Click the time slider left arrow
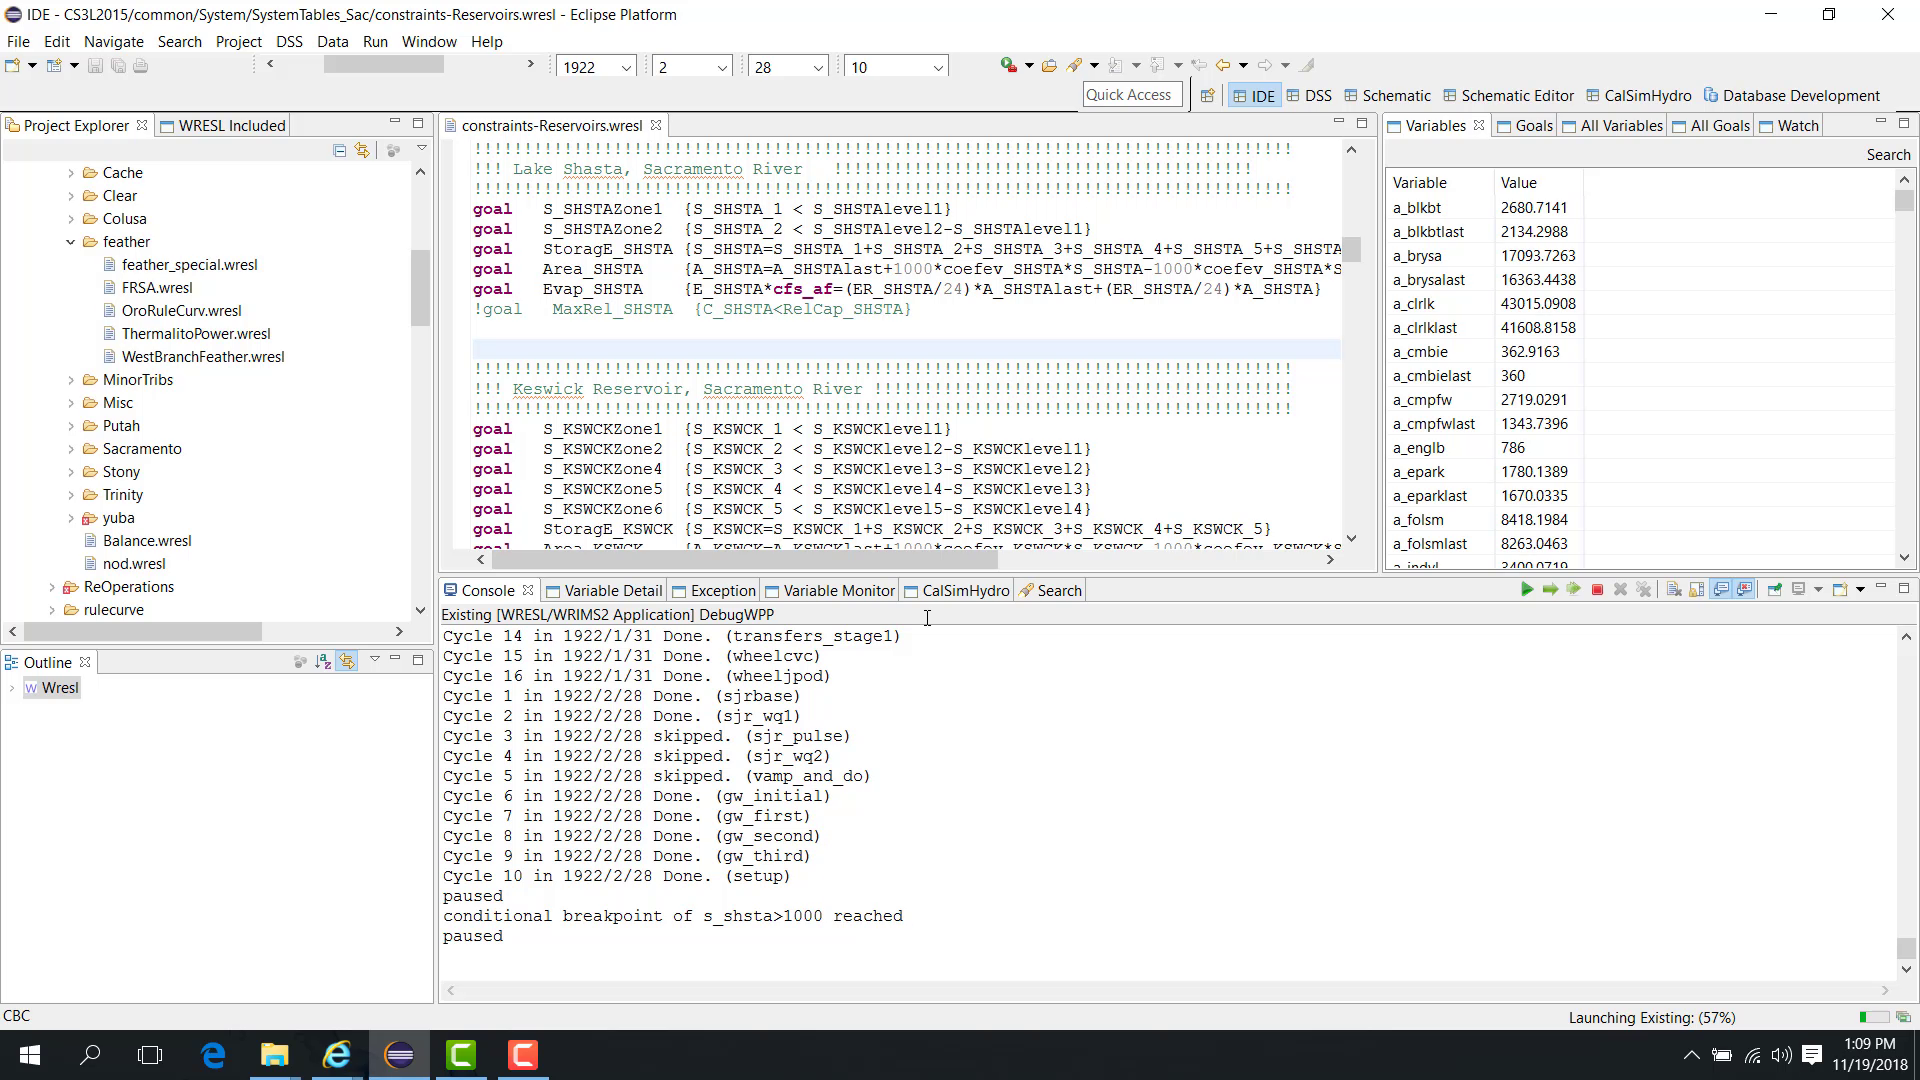The height and width of the screenshot is (1080, 1920). pos(270,64)
